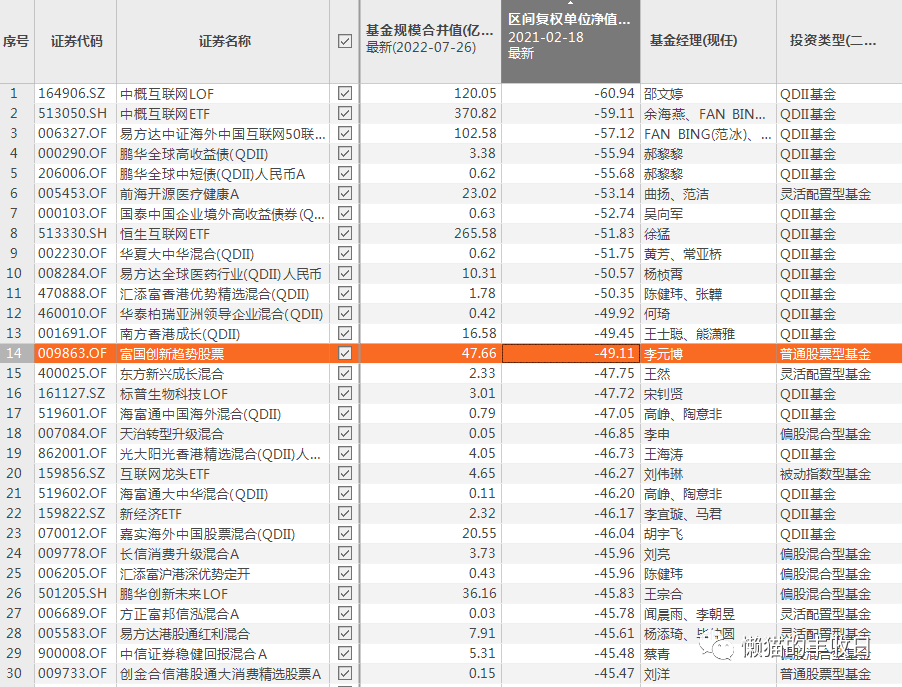
Task: Toggle checkbox for 前海开源医疗健康A row
Action: click(345, 193)
